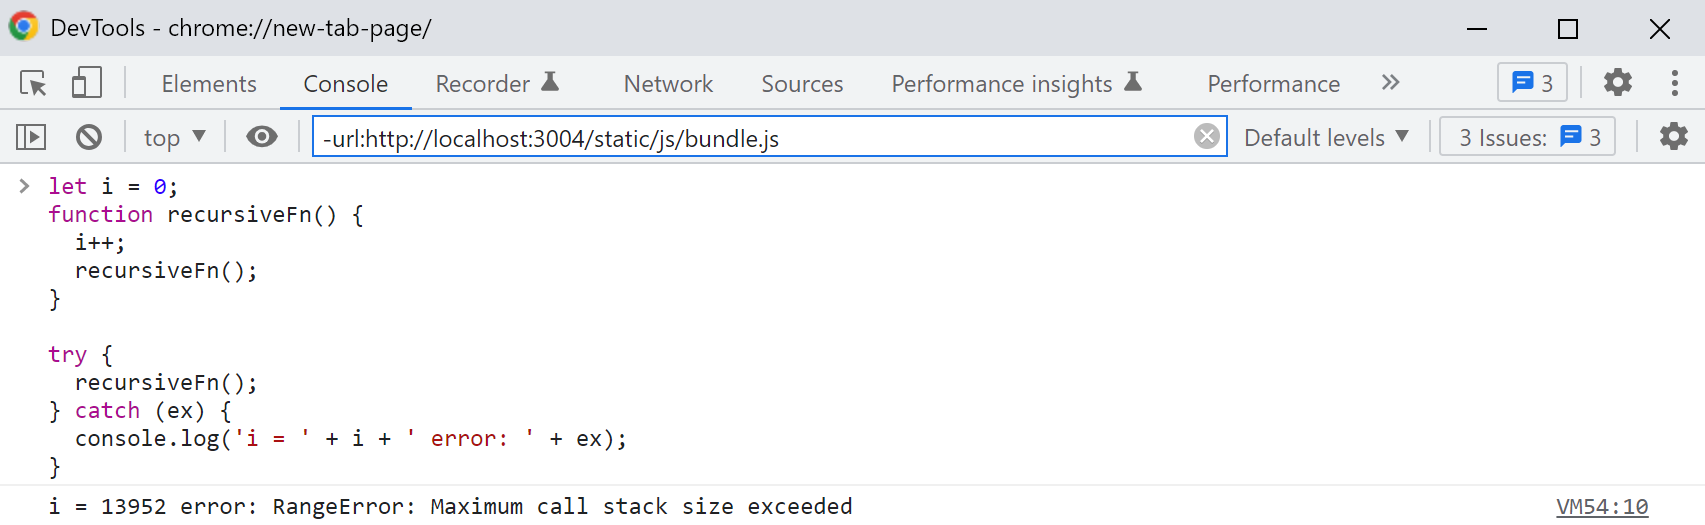
Task: Open the Network tab
Action: click(x=668, y=84)
